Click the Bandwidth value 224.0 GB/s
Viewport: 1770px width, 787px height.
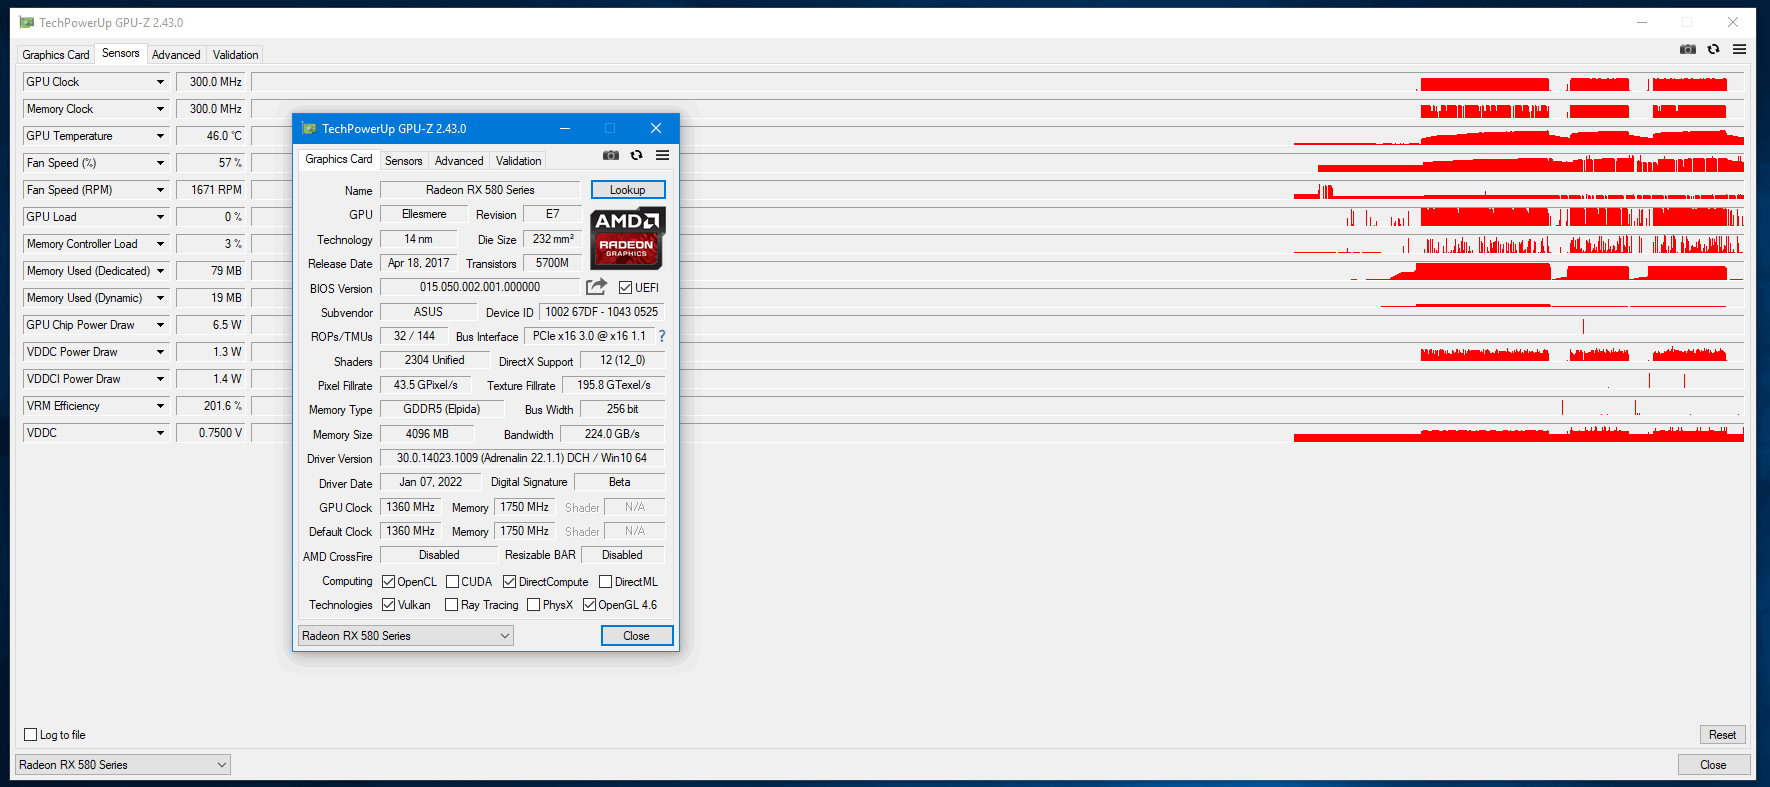click(x=612, y=434)
